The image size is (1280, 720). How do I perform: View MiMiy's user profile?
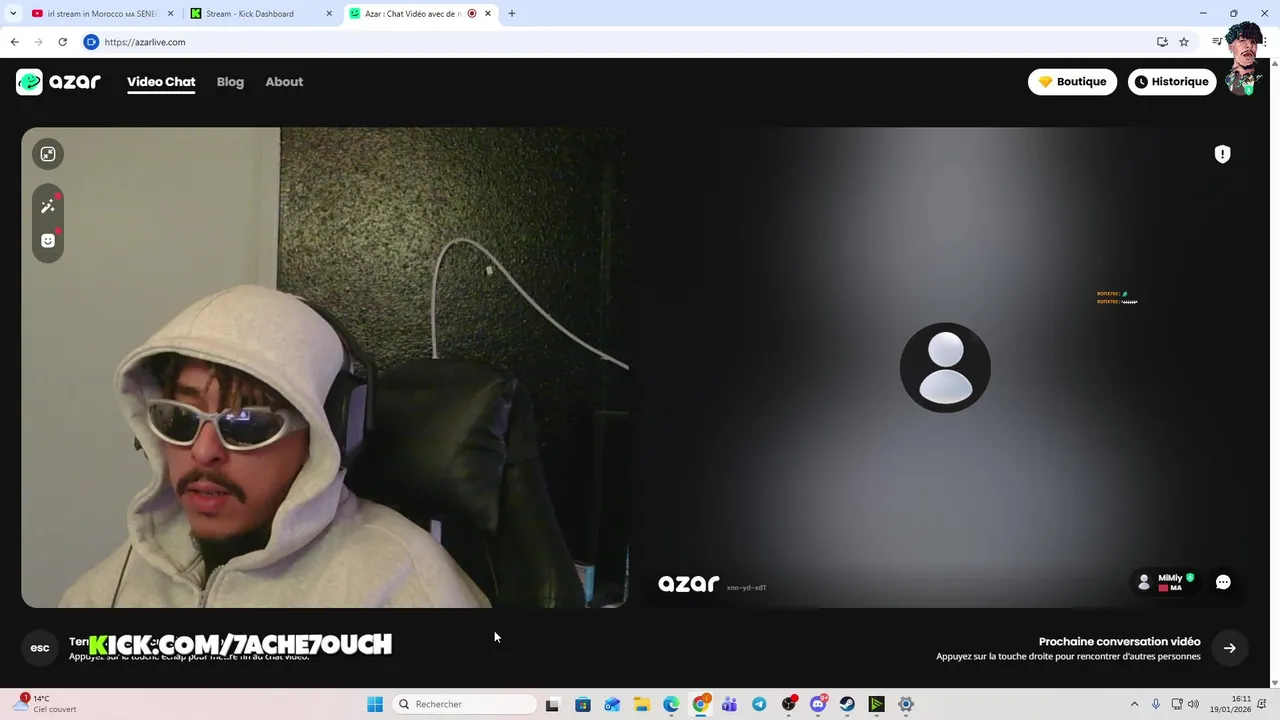1166,582
